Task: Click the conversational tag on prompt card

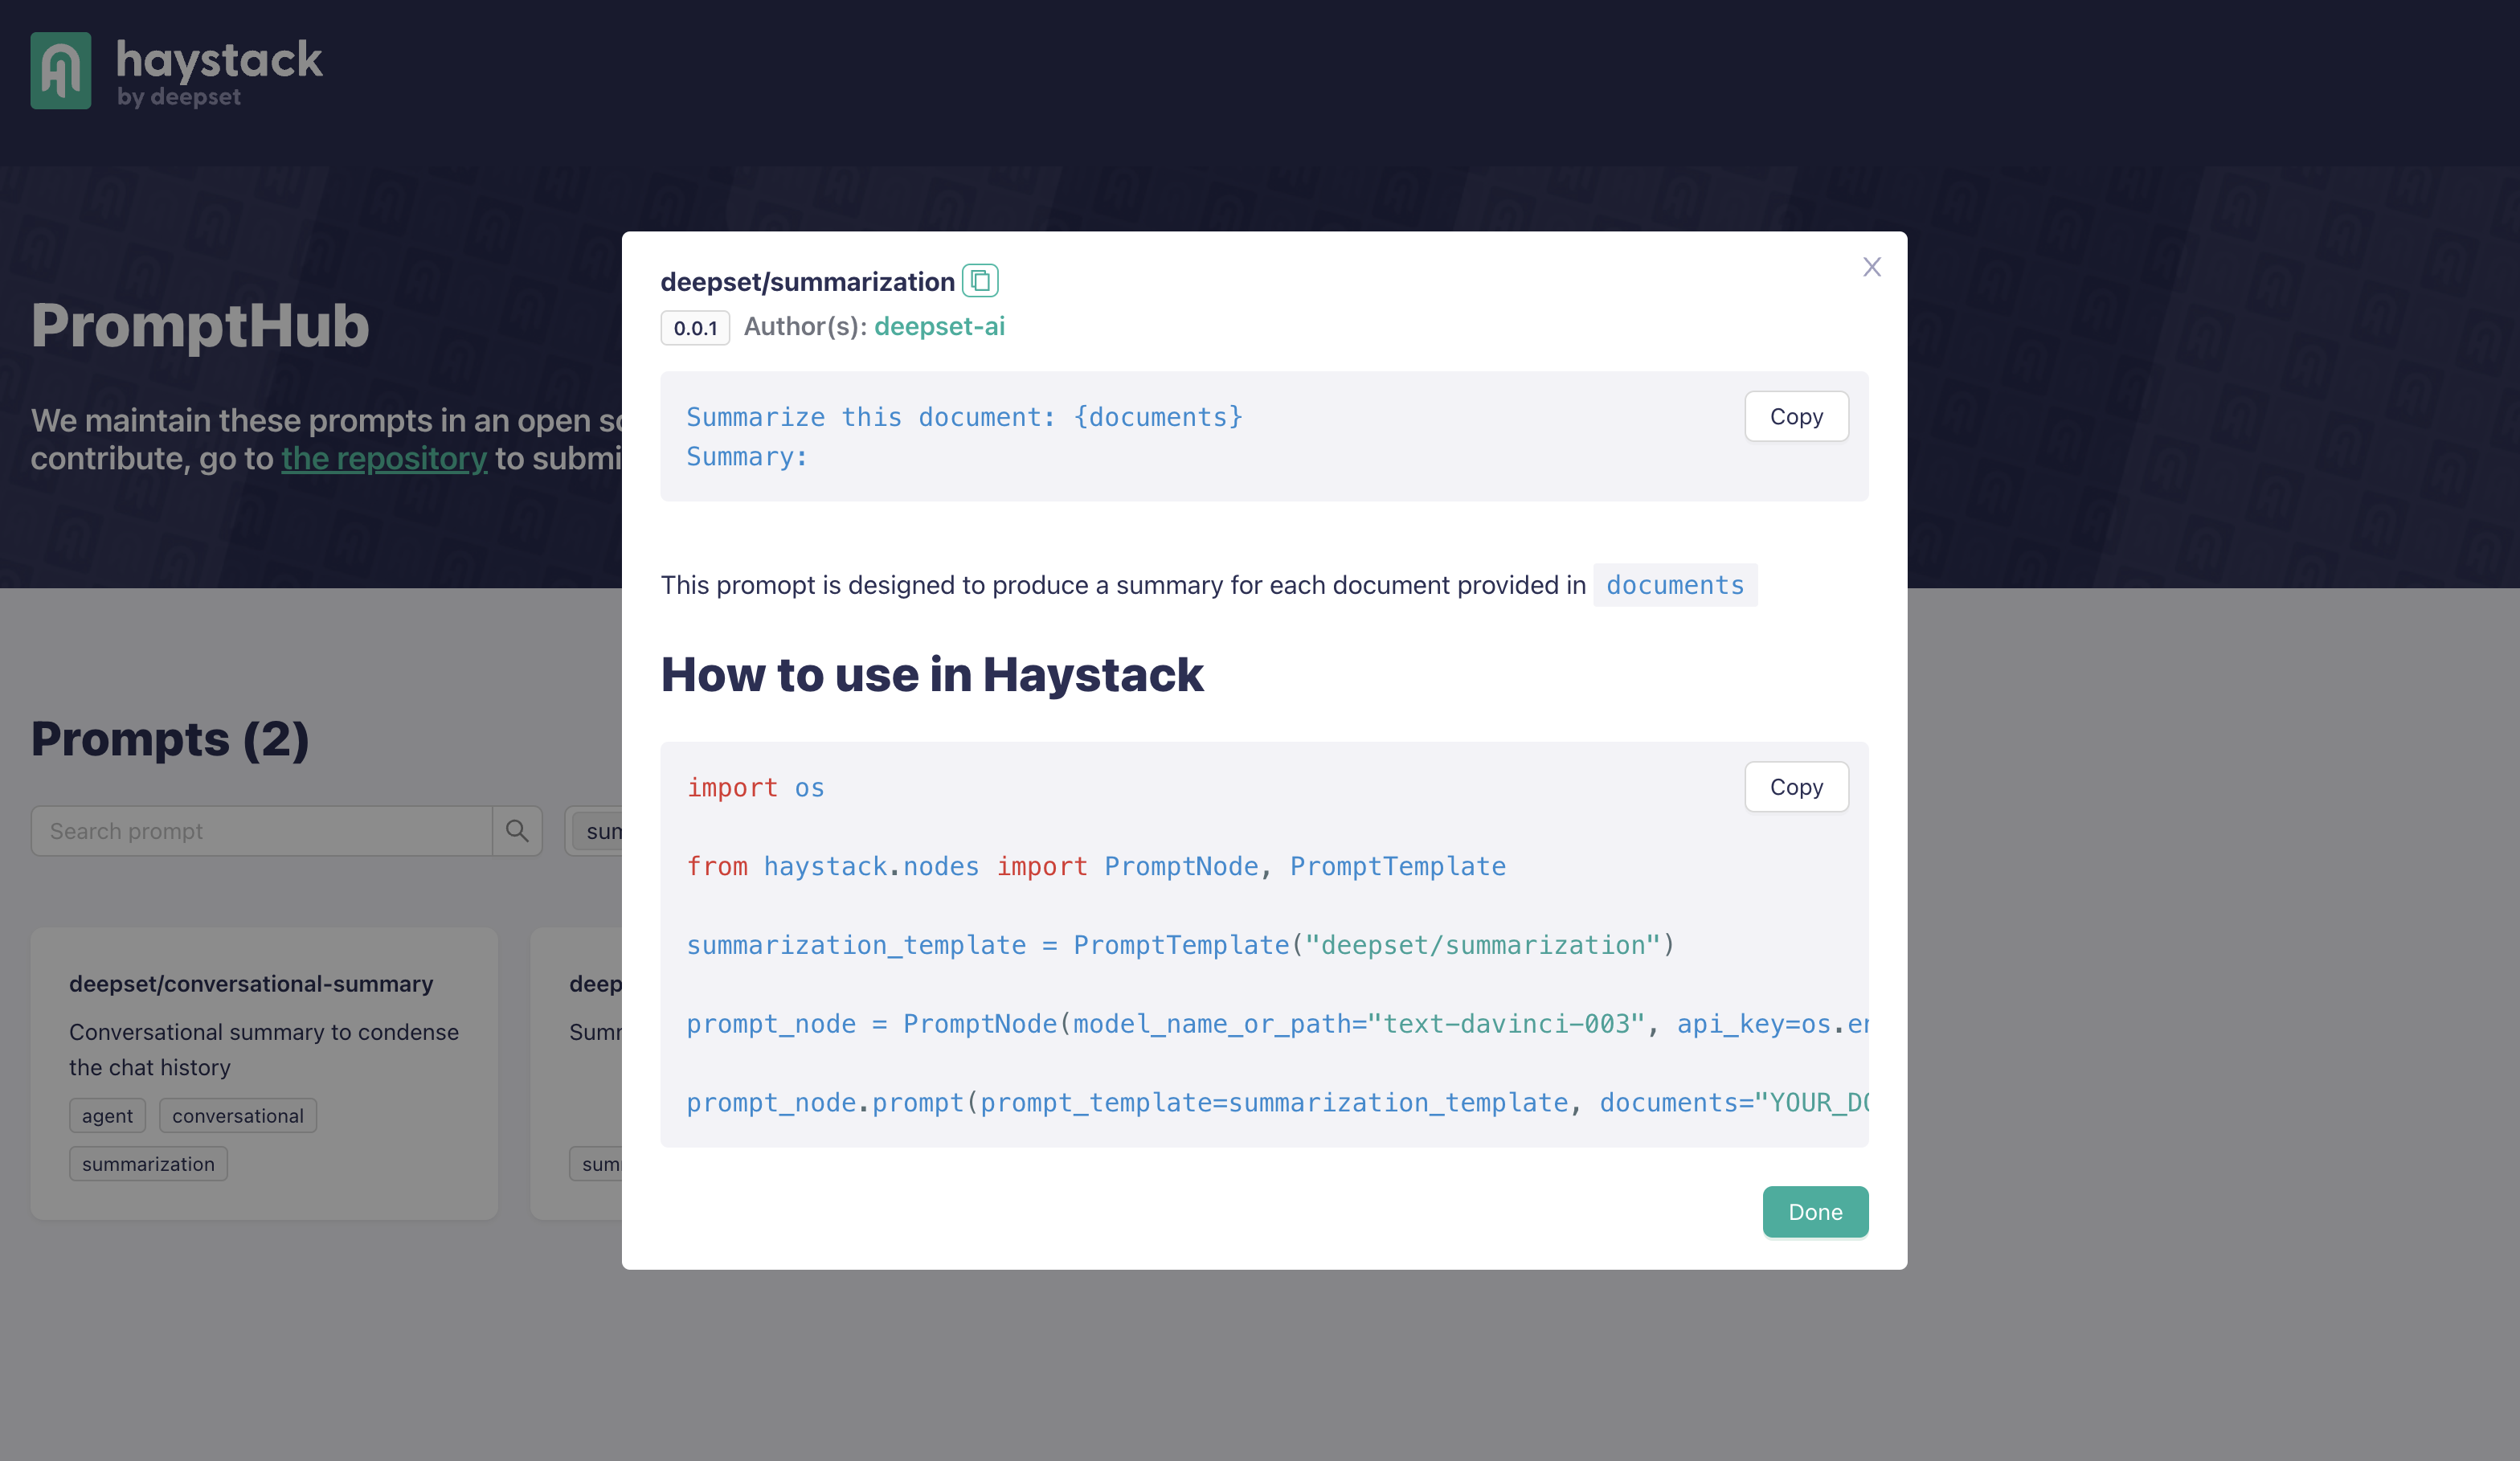Action: coord(235,1115)
